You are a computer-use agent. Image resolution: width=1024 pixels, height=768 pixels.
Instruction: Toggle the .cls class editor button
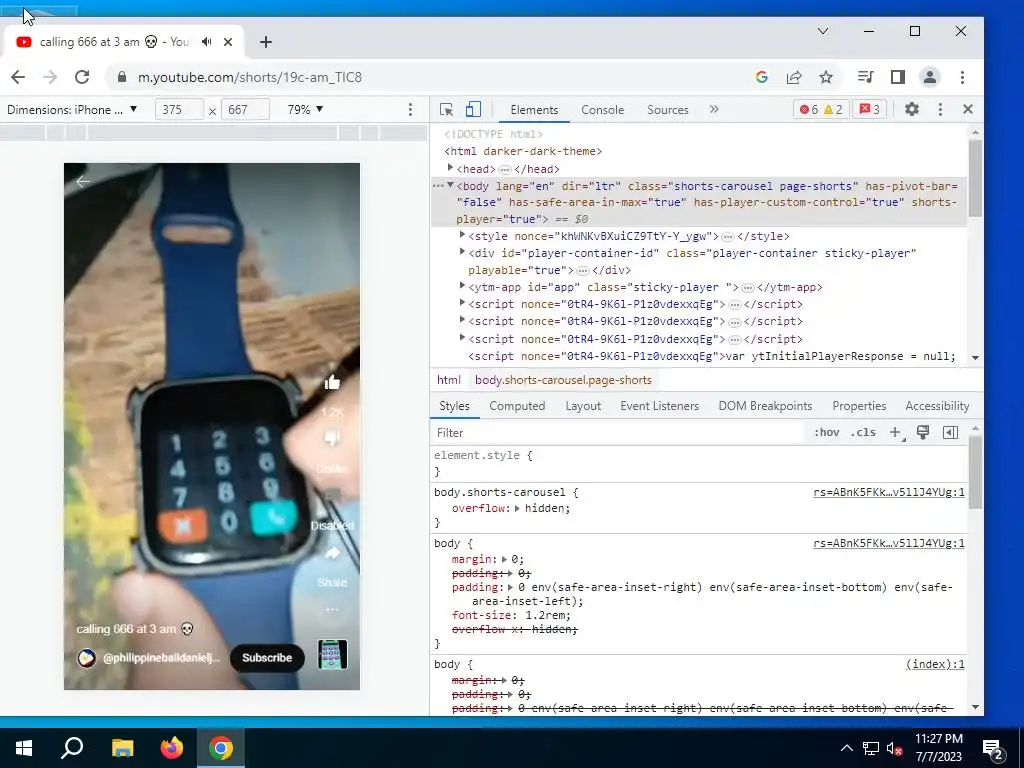[863, 432]
